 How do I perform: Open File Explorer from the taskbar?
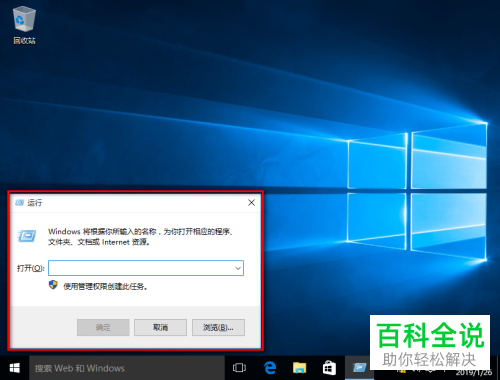click(299, 368)
